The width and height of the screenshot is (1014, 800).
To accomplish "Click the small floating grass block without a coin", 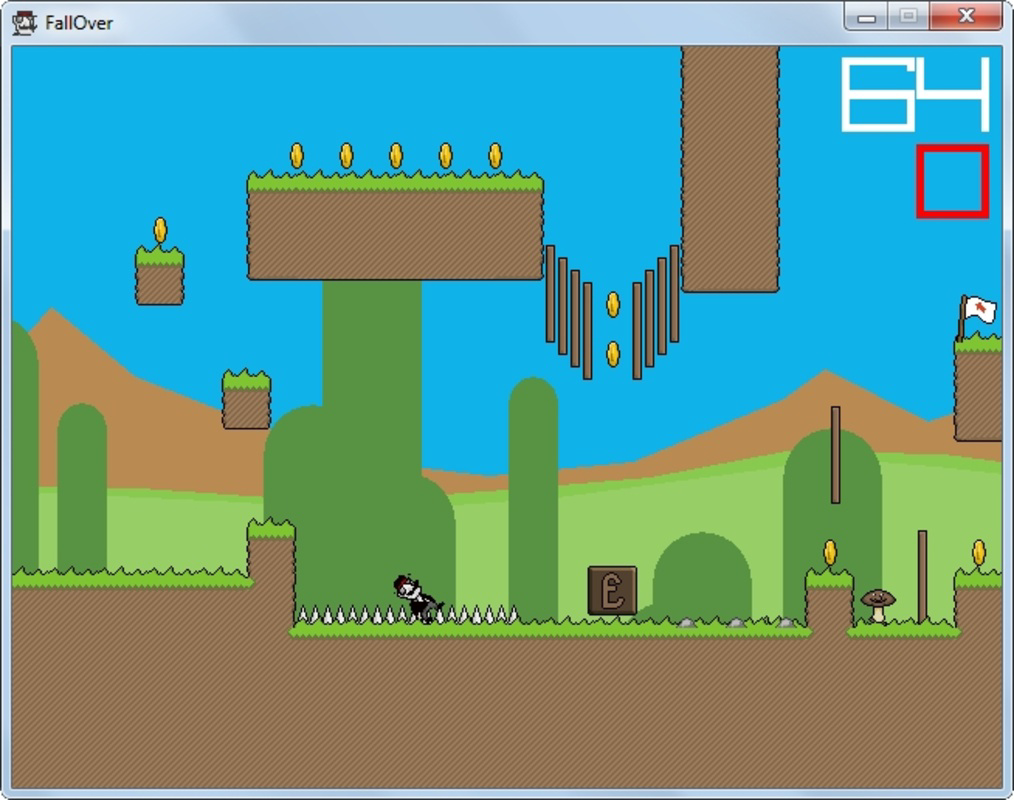I will point(246,399).
